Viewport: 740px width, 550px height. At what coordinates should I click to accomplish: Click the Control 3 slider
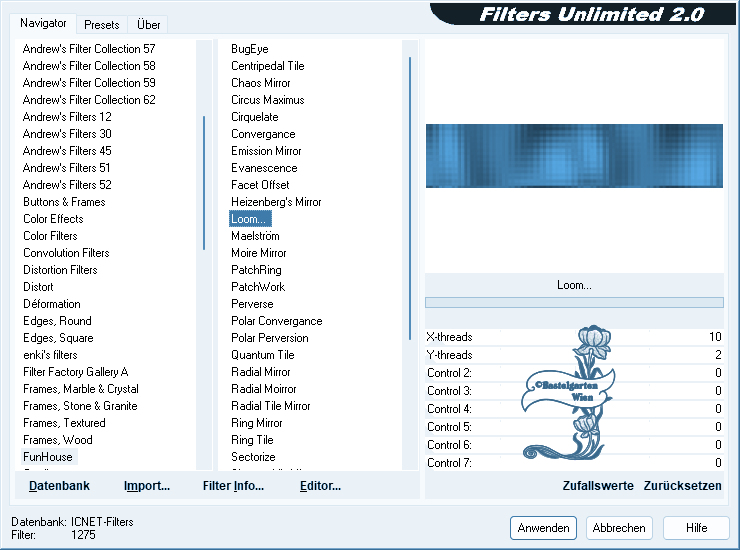pos(574,391)
